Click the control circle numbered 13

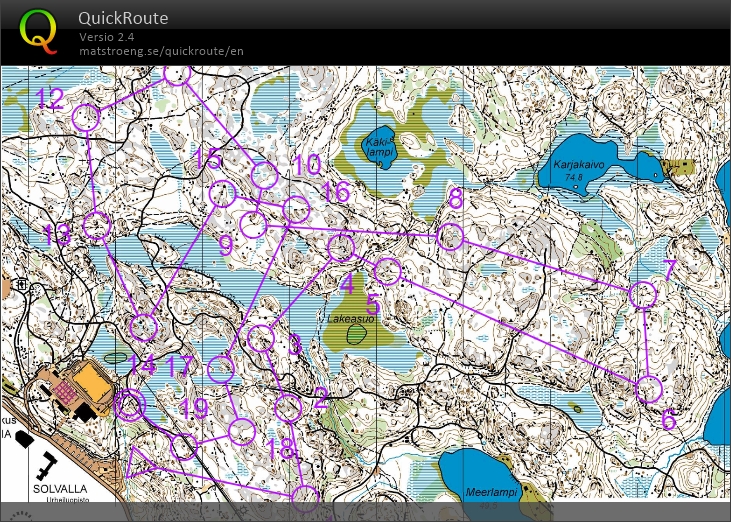point(96,225)
